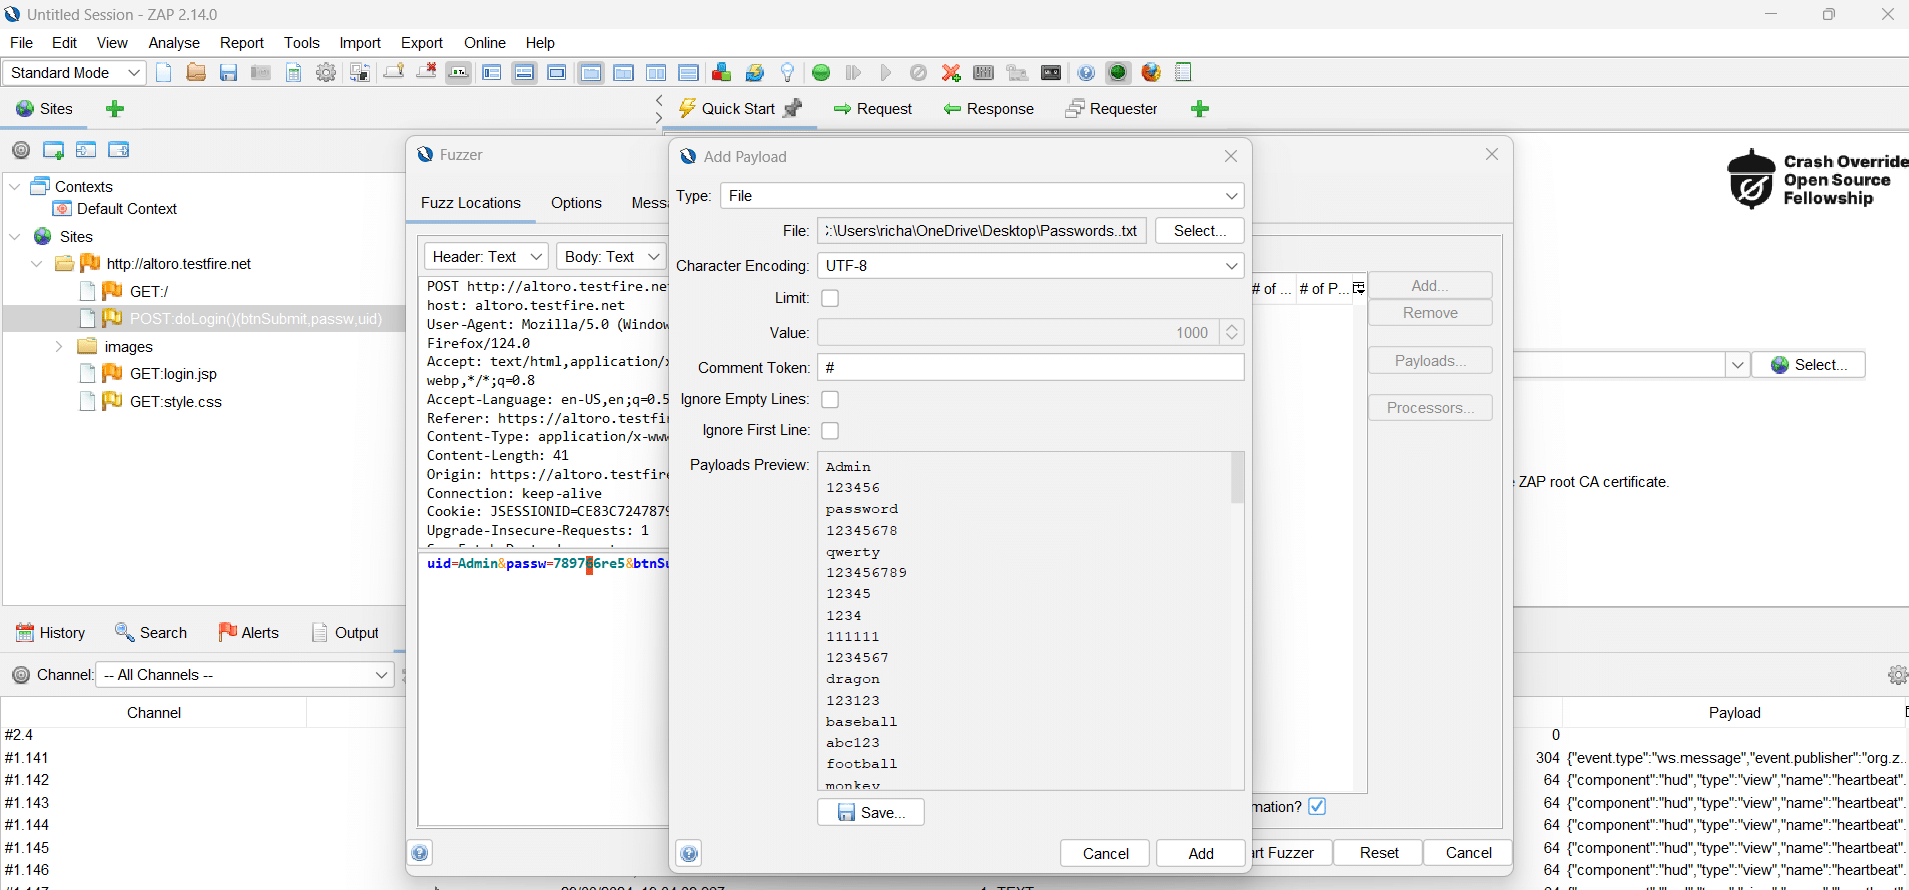
Task: Click the New Session toolbar icon
Action: tap(164, 72)
